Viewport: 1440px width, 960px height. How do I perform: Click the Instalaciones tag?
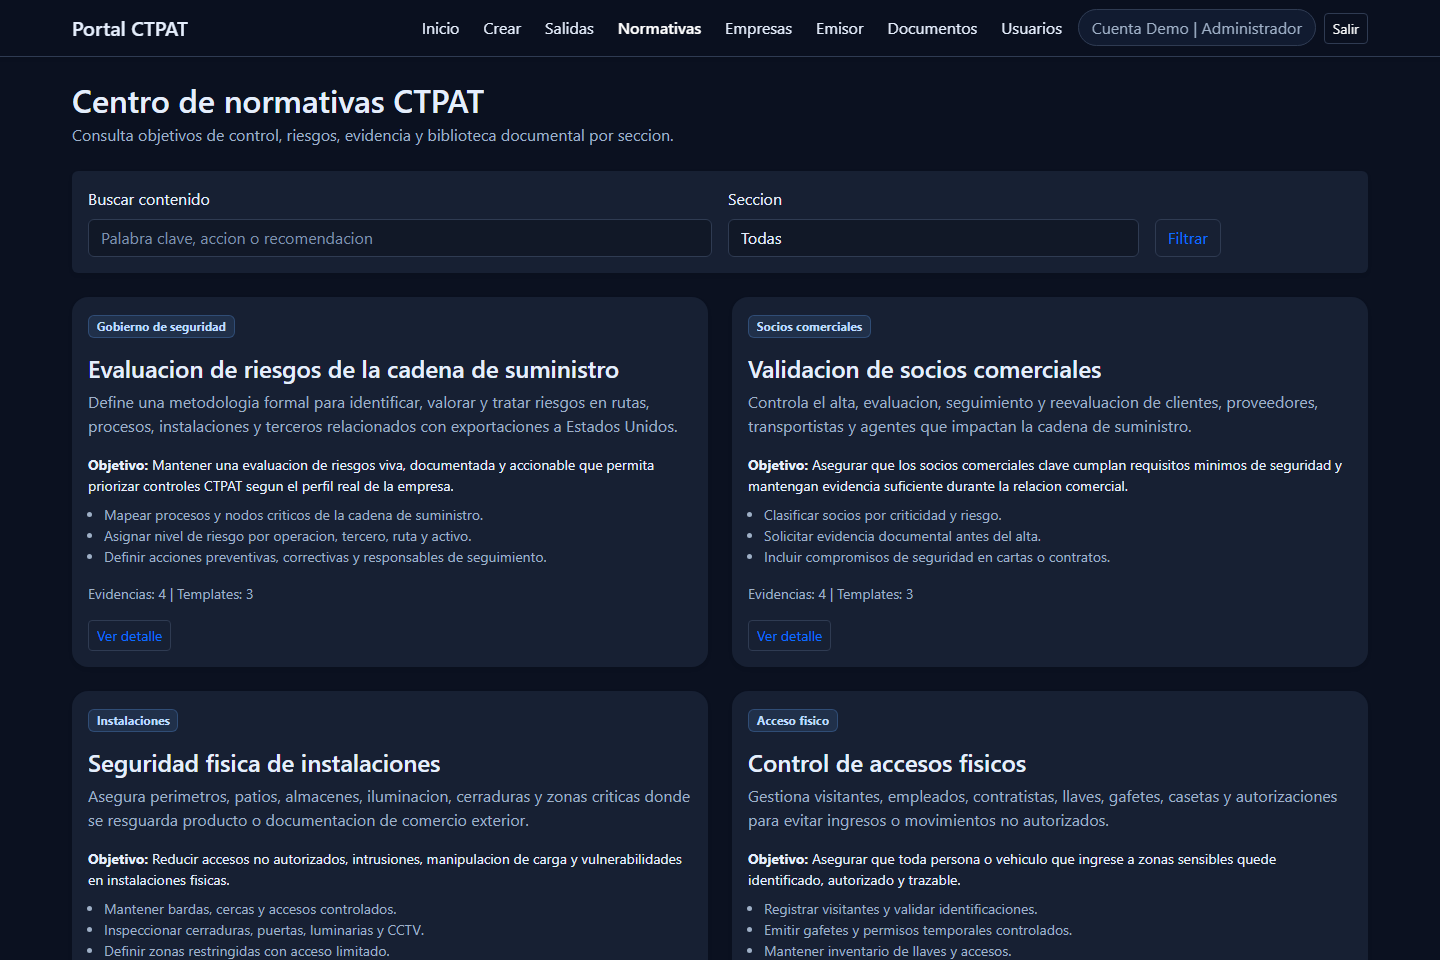pyautogui.click(x=133, y=721)
